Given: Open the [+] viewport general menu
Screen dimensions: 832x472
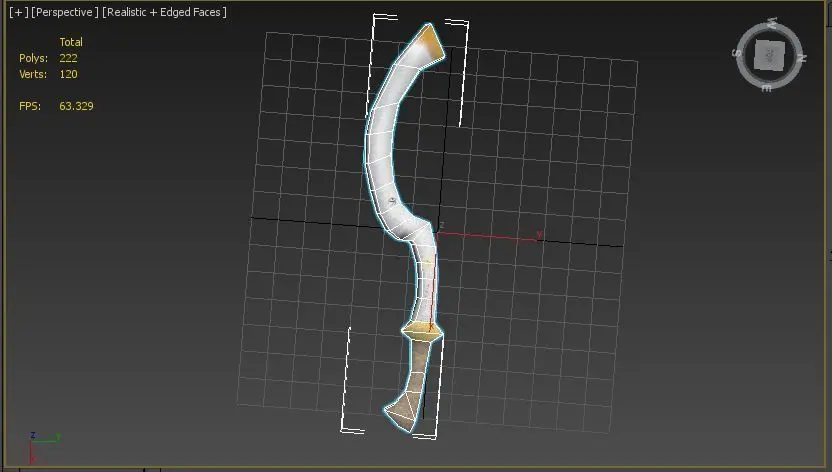Looking at the screenshot, I should (x=19, y=12).
